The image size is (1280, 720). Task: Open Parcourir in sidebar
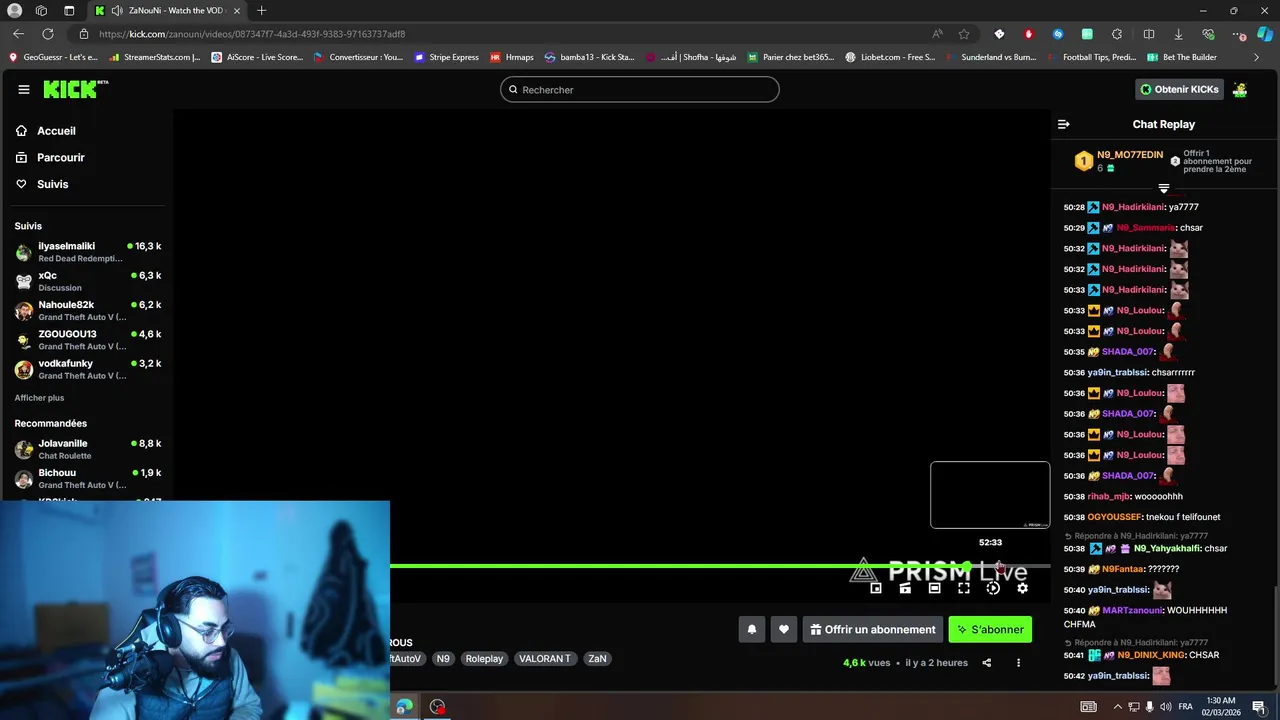(x=60, y=157)
